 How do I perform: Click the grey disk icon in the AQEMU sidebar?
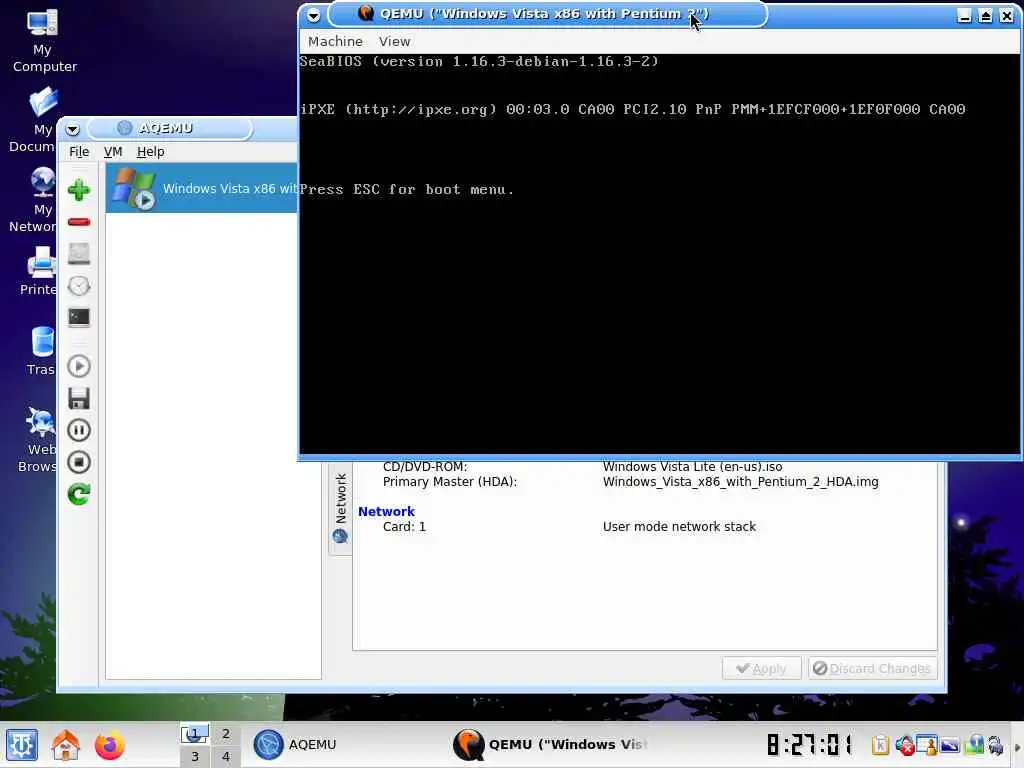[x=79, y=254]
